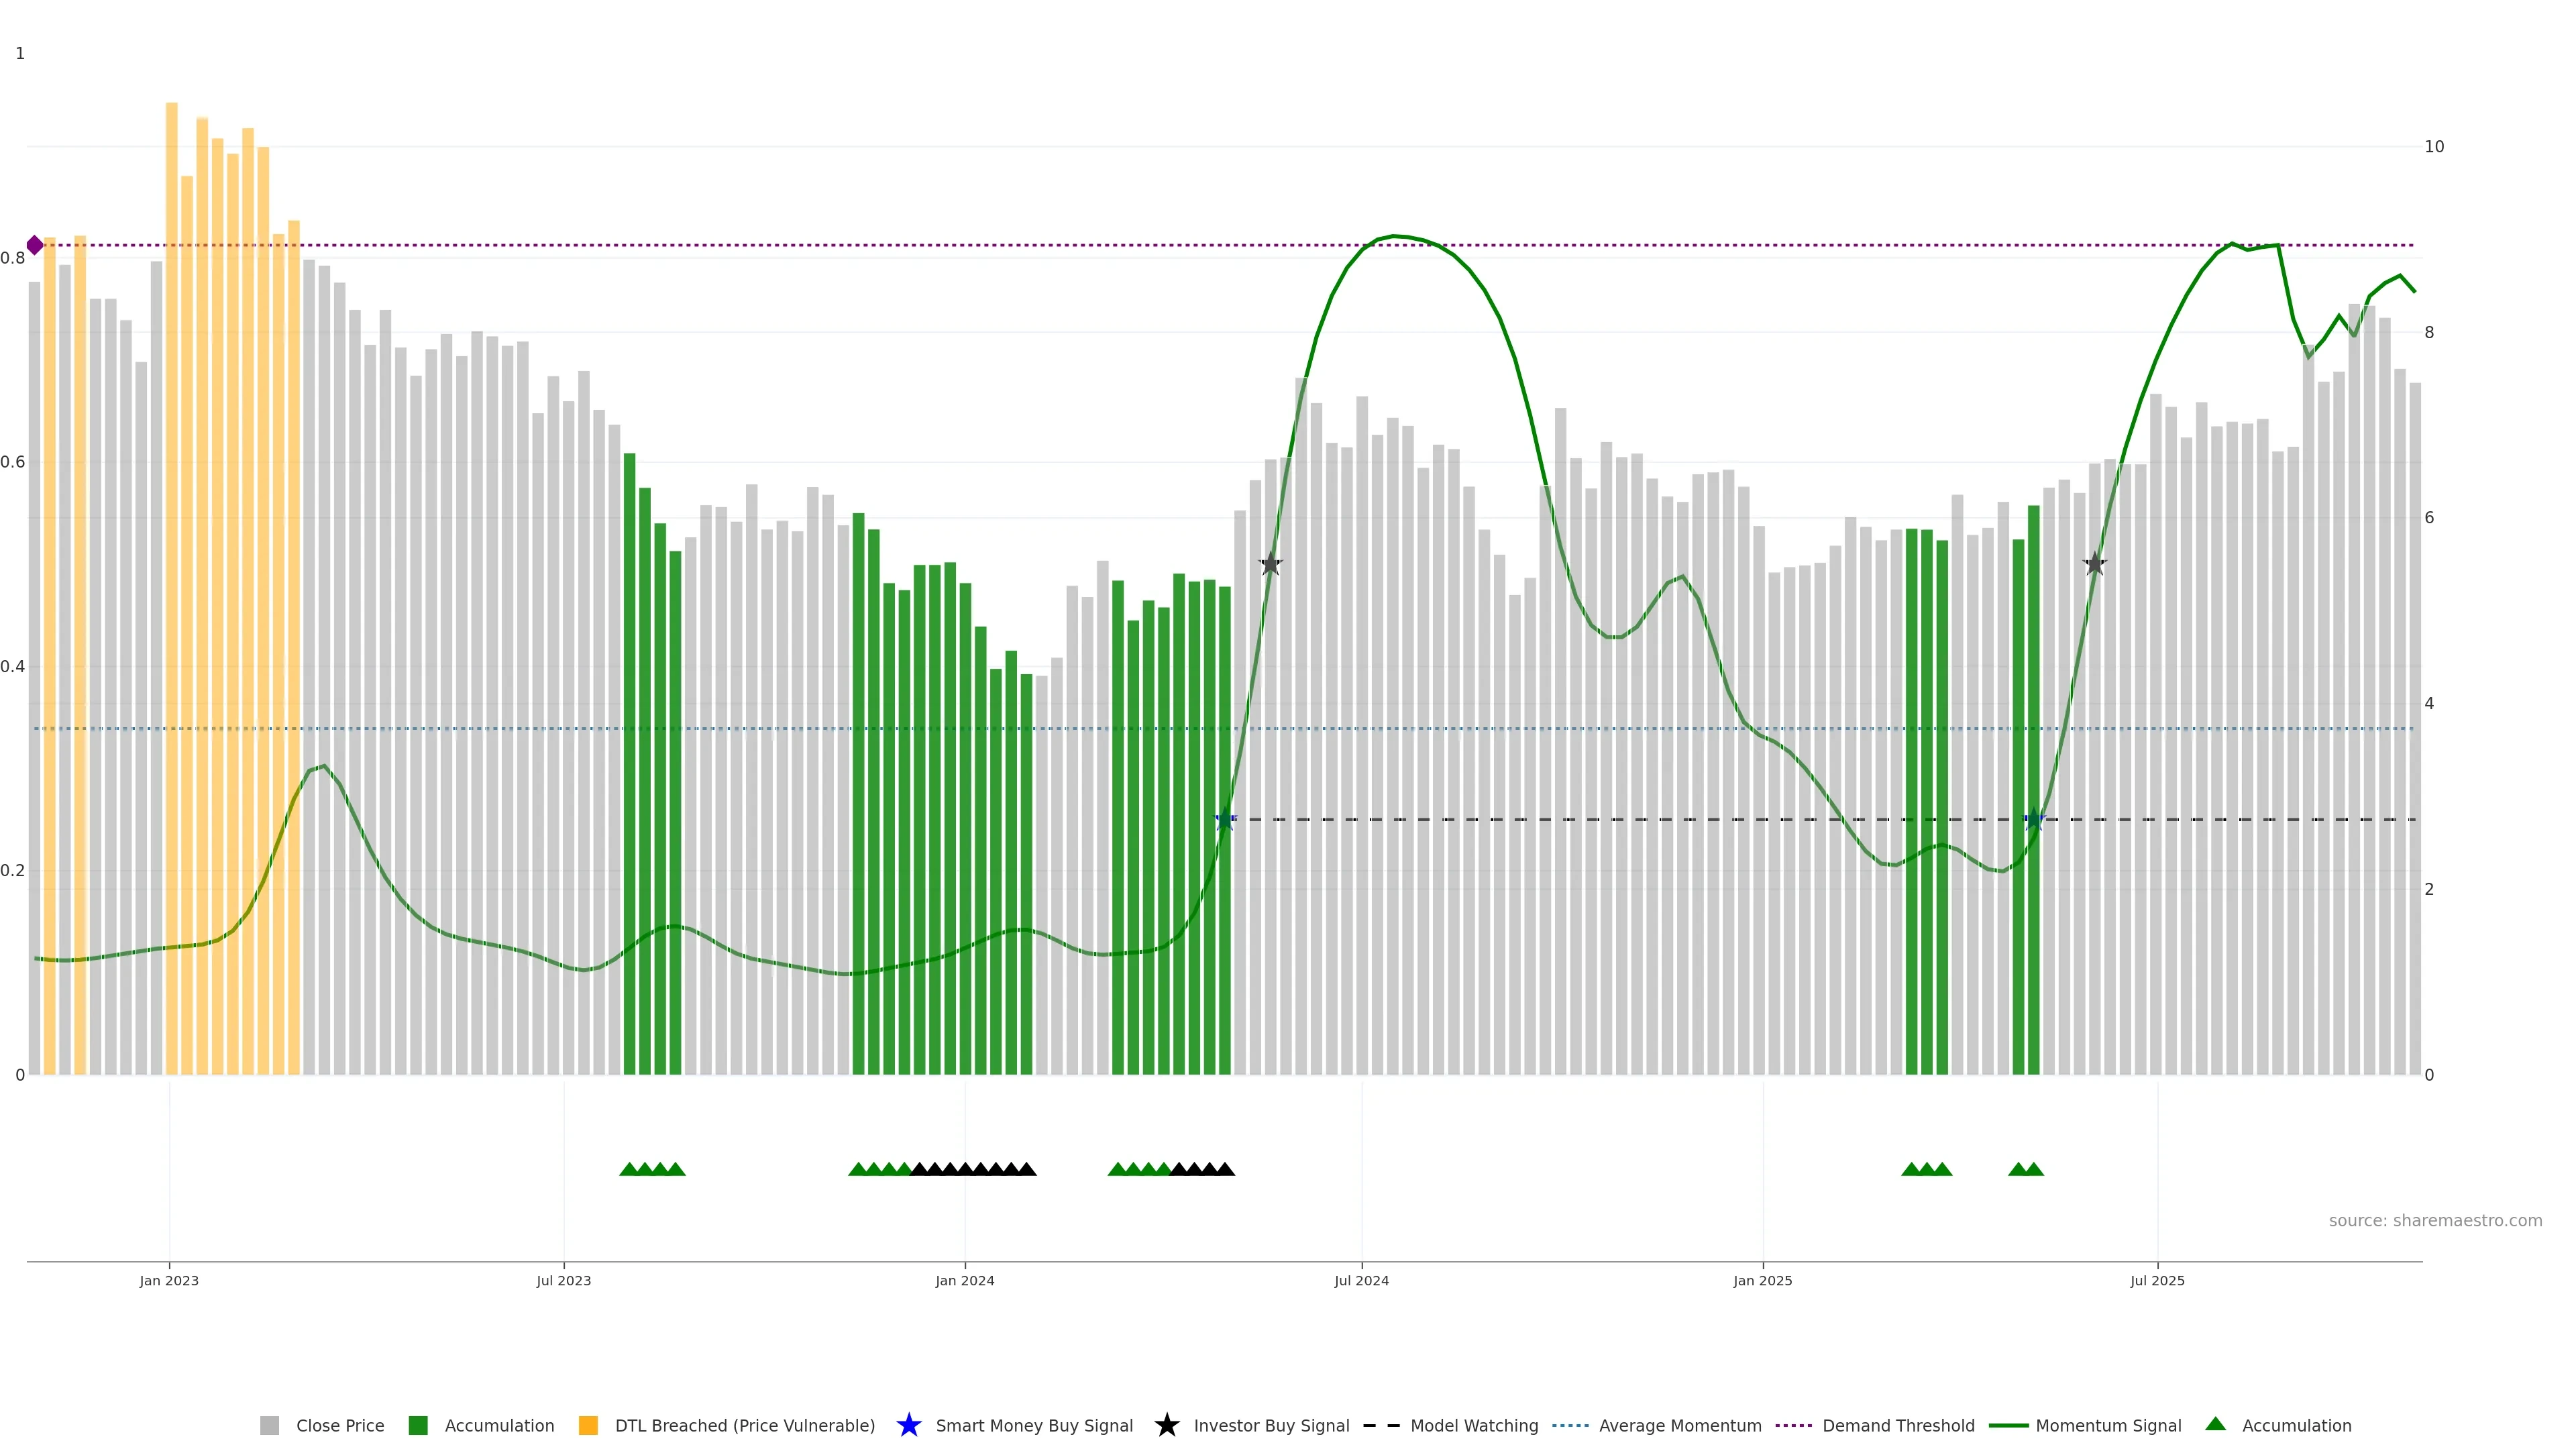The height and width of the screenshot is (1449, 2576).
Task: Click the green triangle Accumulation legend icon
Action: (2215, 1424)
